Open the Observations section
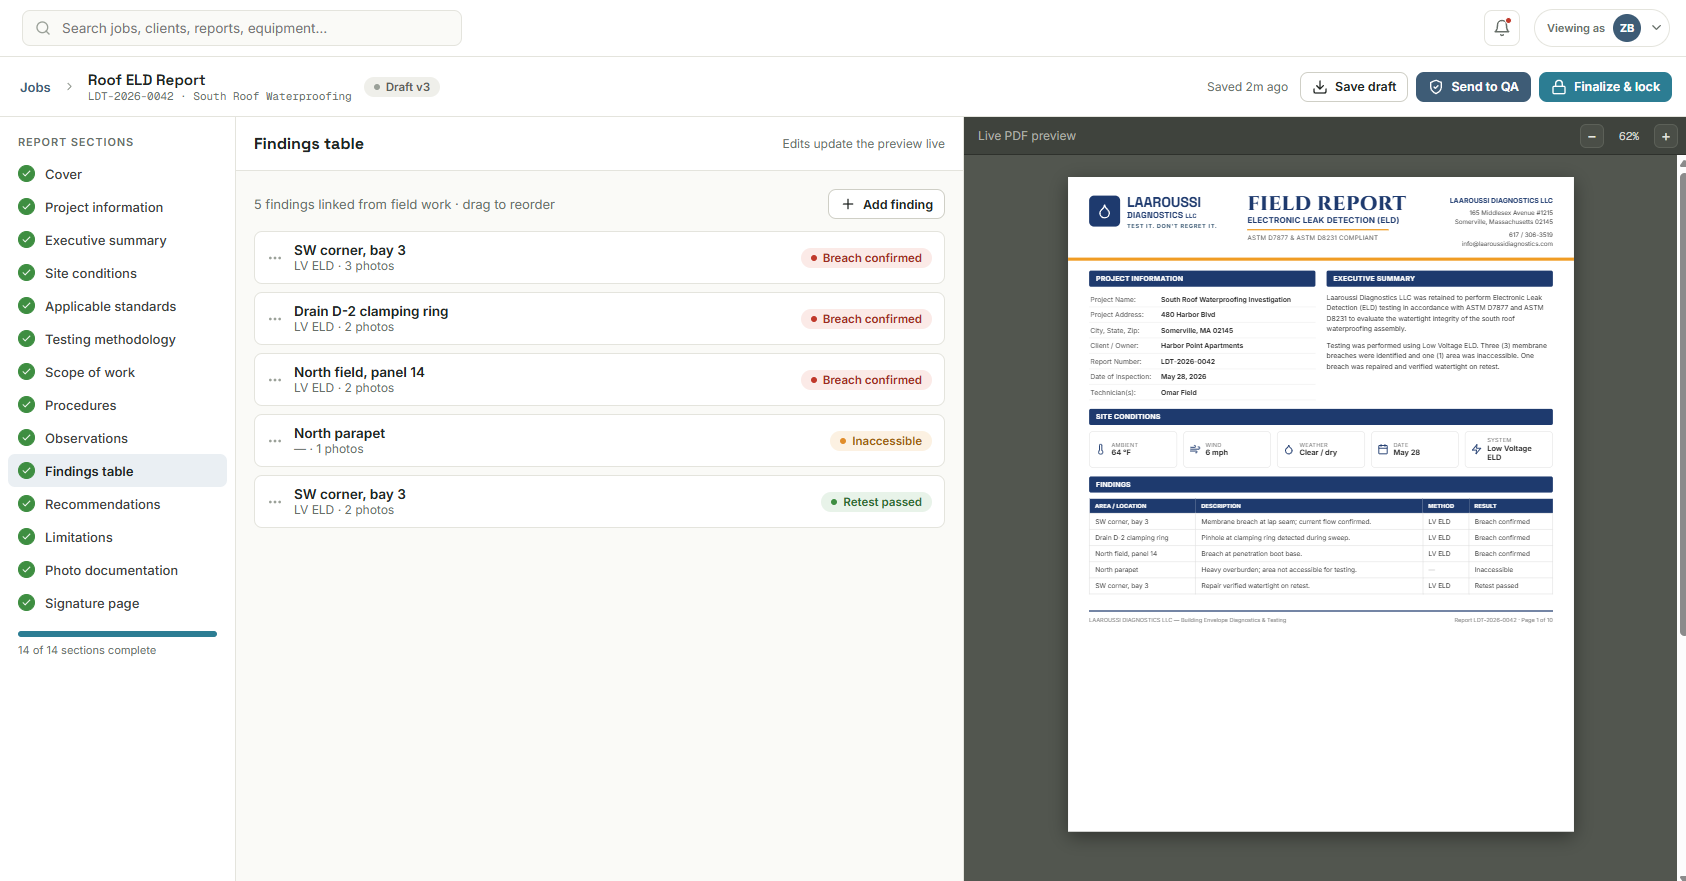 point(117,438)
